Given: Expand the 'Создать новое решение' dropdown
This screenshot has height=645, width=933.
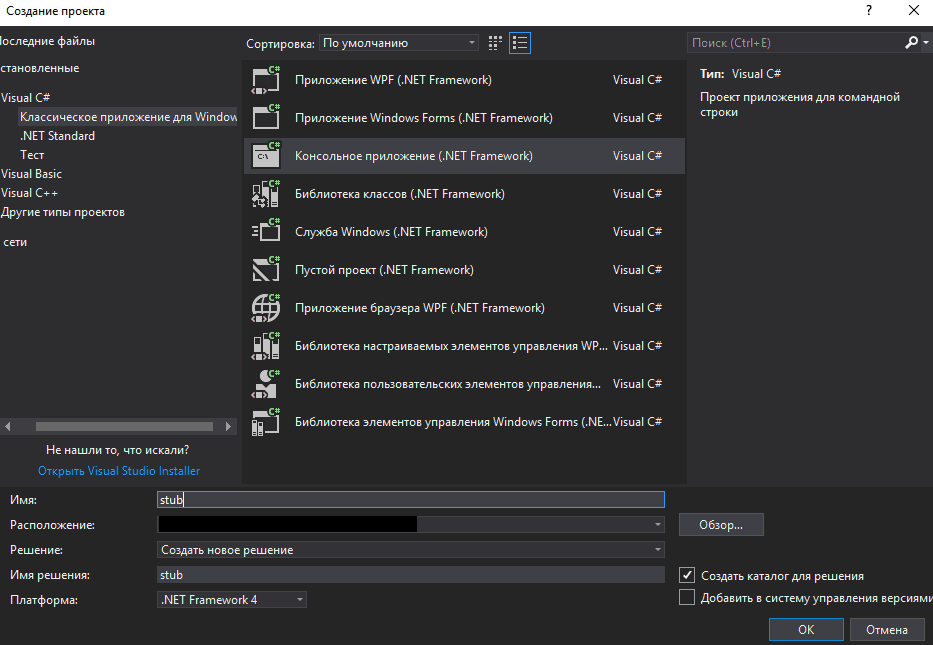Looking at the screenshot, I should coord(411,550).
